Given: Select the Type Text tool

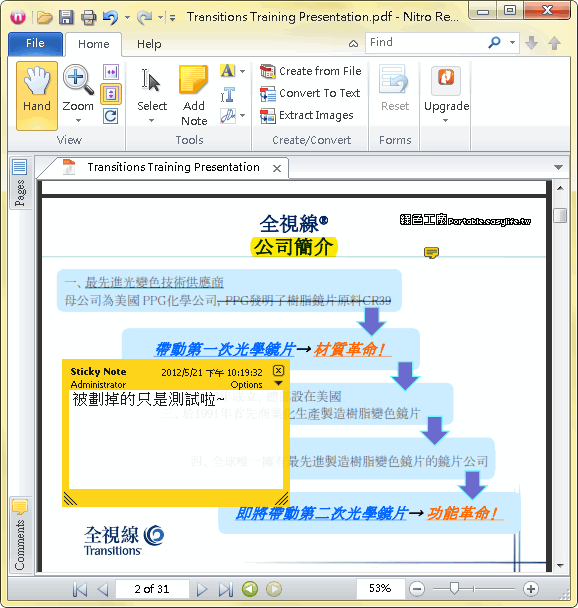Looking at the screenshot, I should 228,94.
